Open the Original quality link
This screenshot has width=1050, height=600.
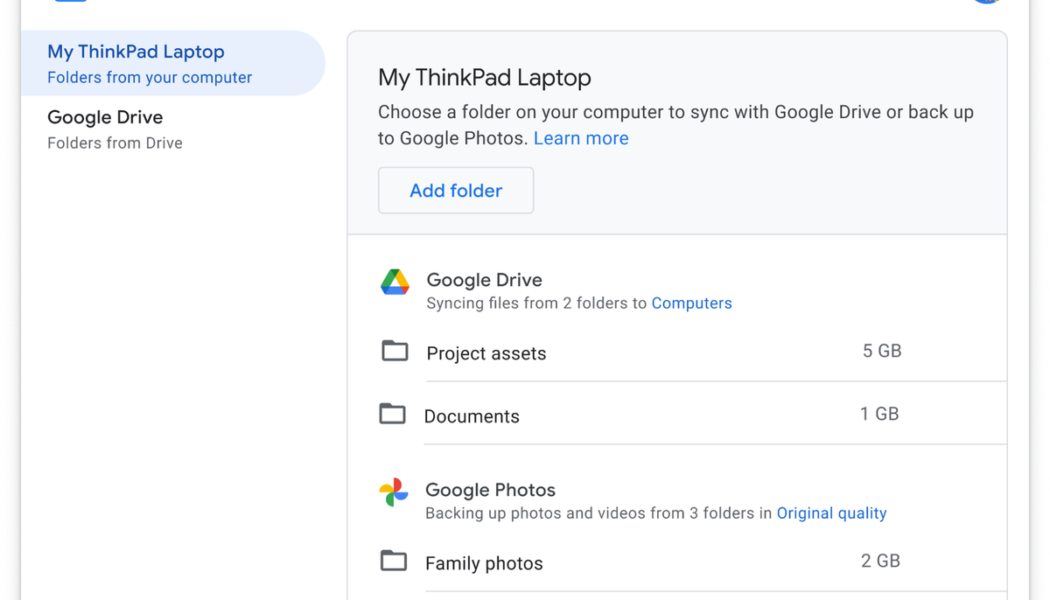(831, 513)
